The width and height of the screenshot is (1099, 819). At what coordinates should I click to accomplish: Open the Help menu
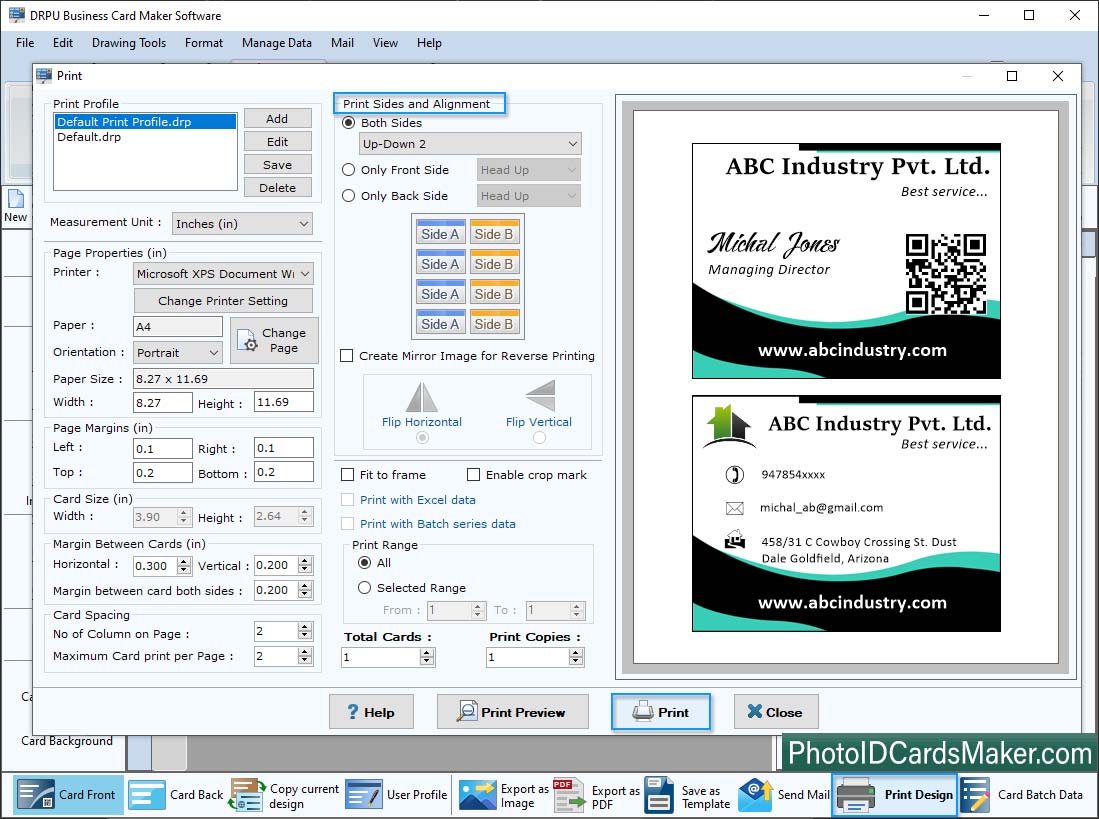coord(429,43)
